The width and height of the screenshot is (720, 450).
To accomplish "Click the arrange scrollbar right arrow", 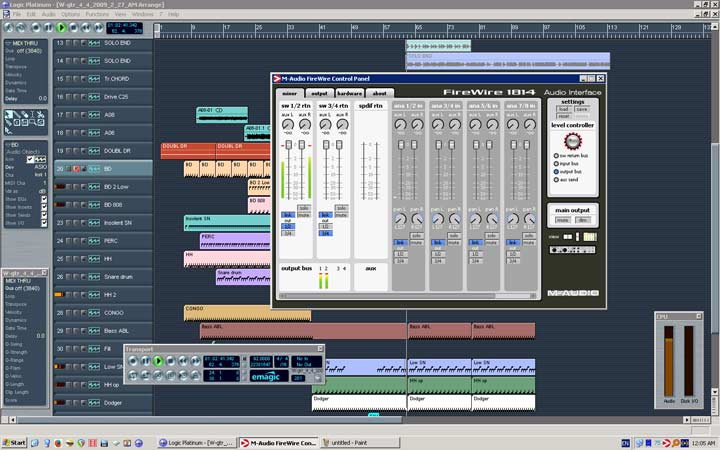I will coord(686,420).
